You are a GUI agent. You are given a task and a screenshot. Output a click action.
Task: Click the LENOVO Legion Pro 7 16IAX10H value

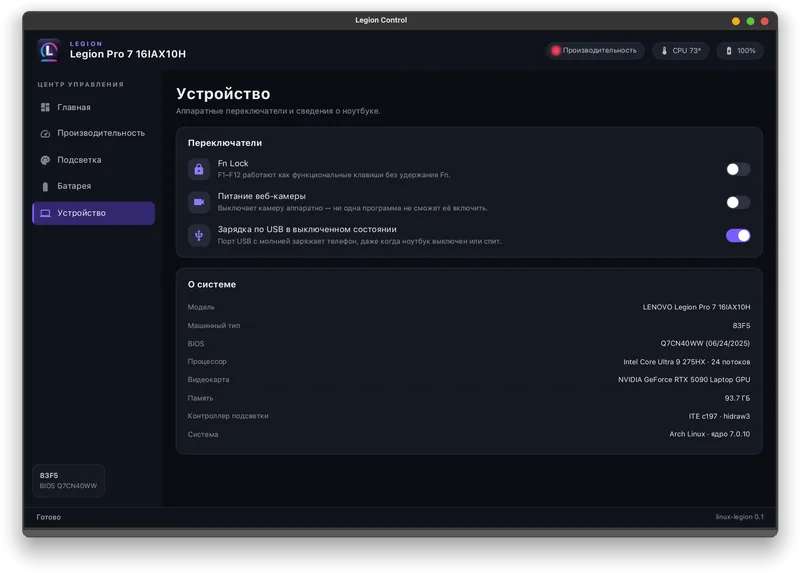696,307
